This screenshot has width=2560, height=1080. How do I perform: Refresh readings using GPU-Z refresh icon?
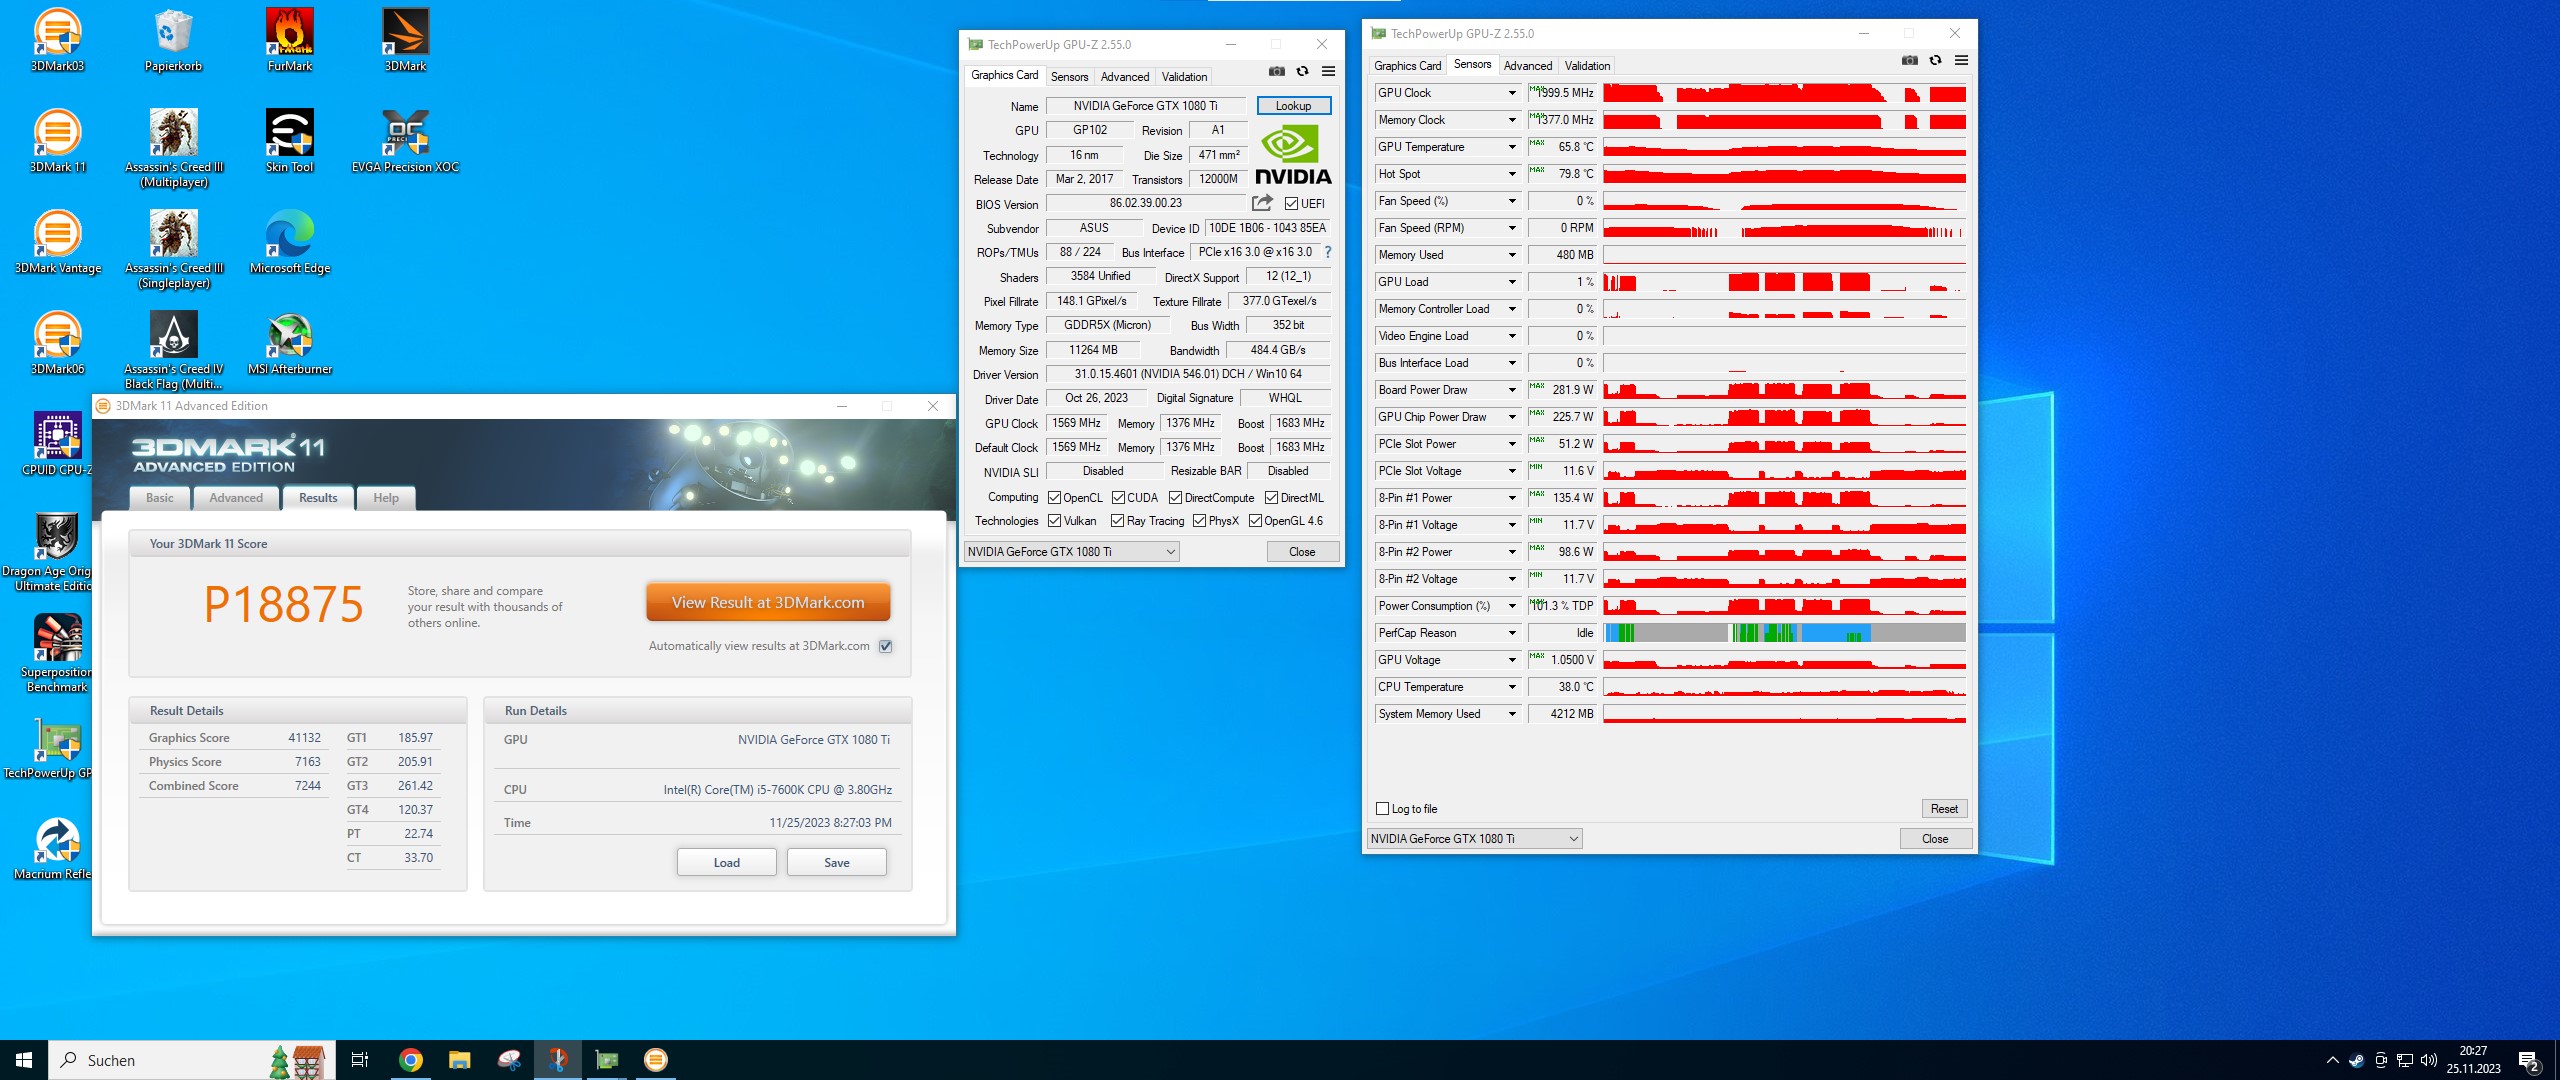(x=1302, y=71)
